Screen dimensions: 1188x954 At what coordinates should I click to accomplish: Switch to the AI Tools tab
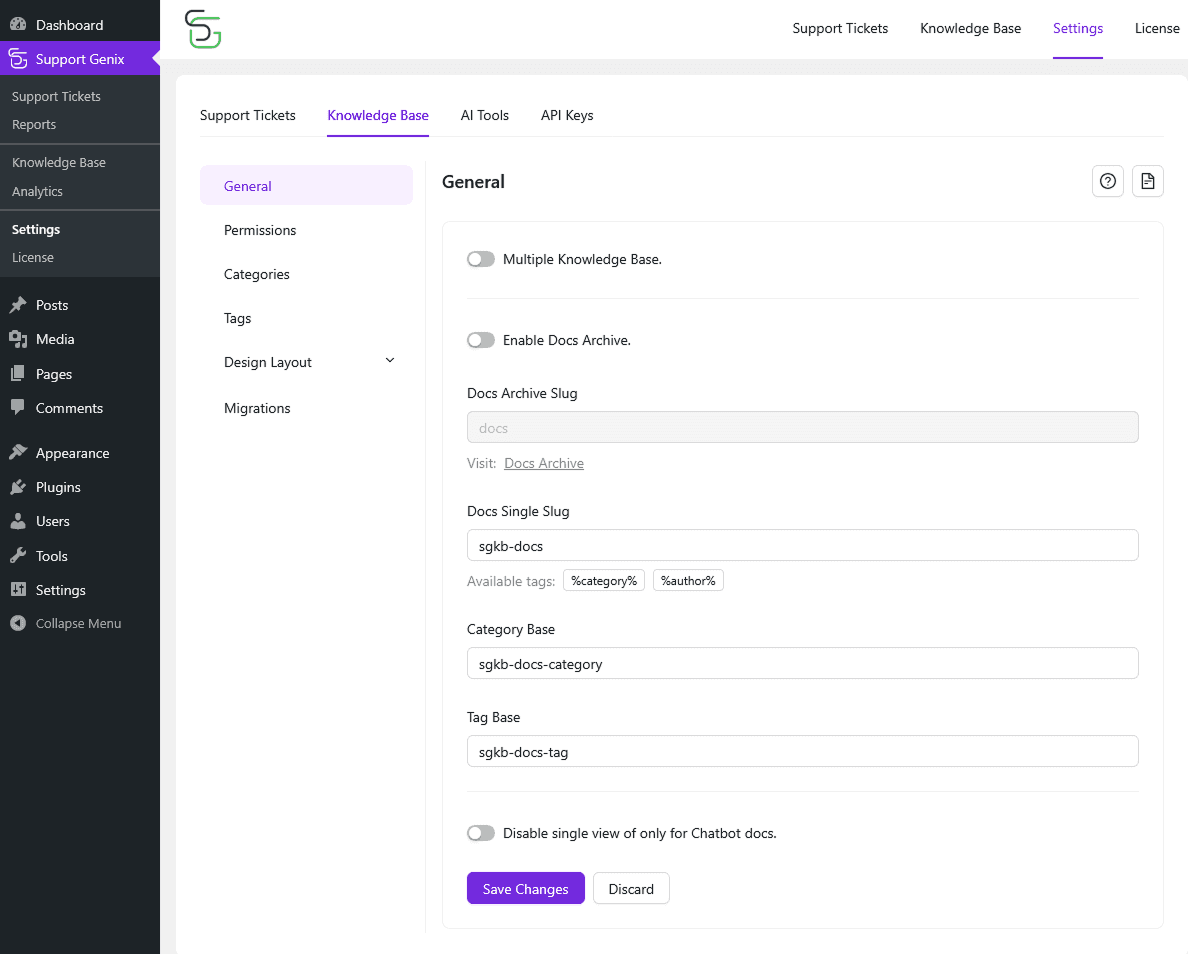click(484, 115)
